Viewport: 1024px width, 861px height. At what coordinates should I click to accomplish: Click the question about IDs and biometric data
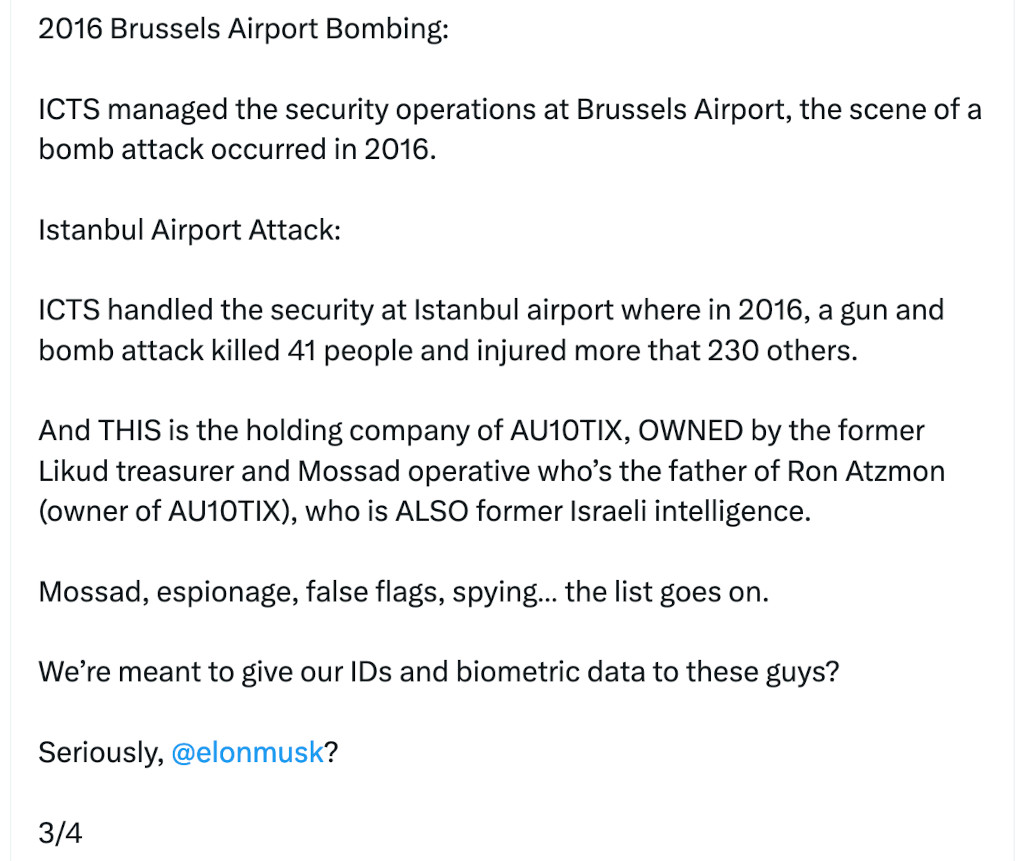(439, 672)
